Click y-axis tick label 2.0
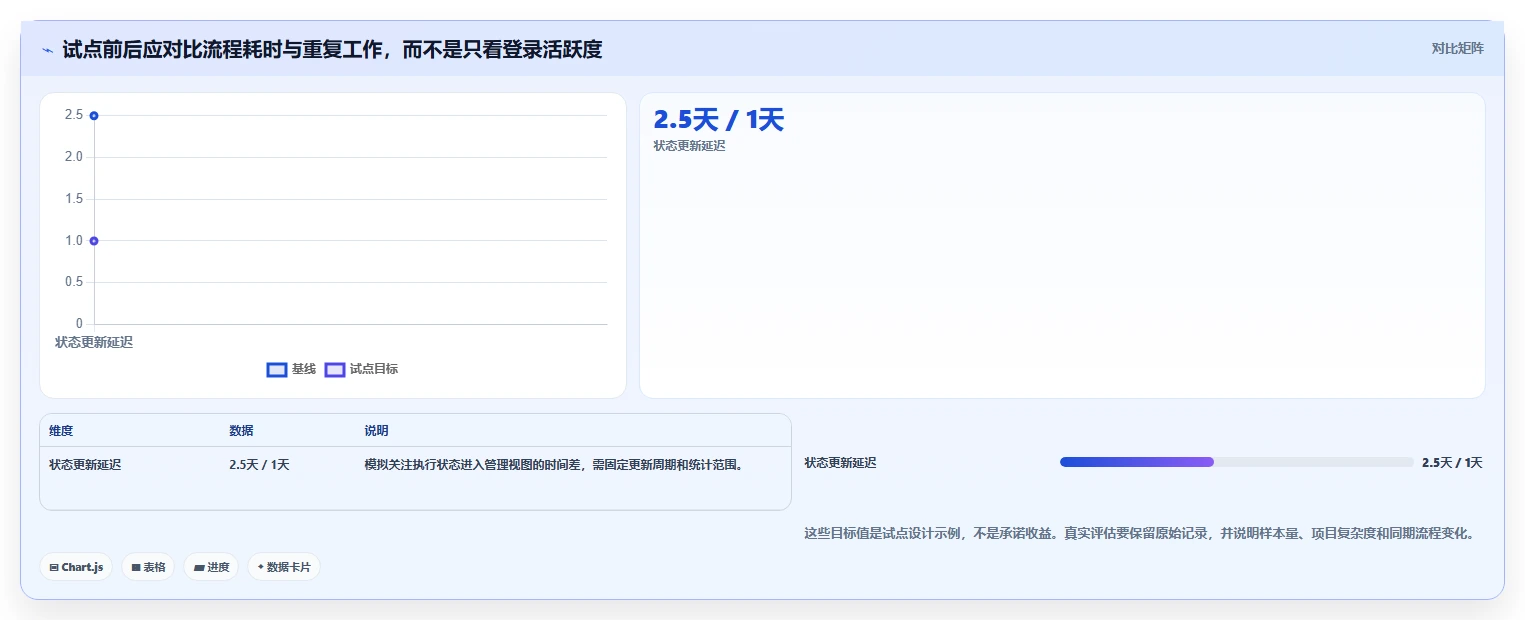 point(74,157)
